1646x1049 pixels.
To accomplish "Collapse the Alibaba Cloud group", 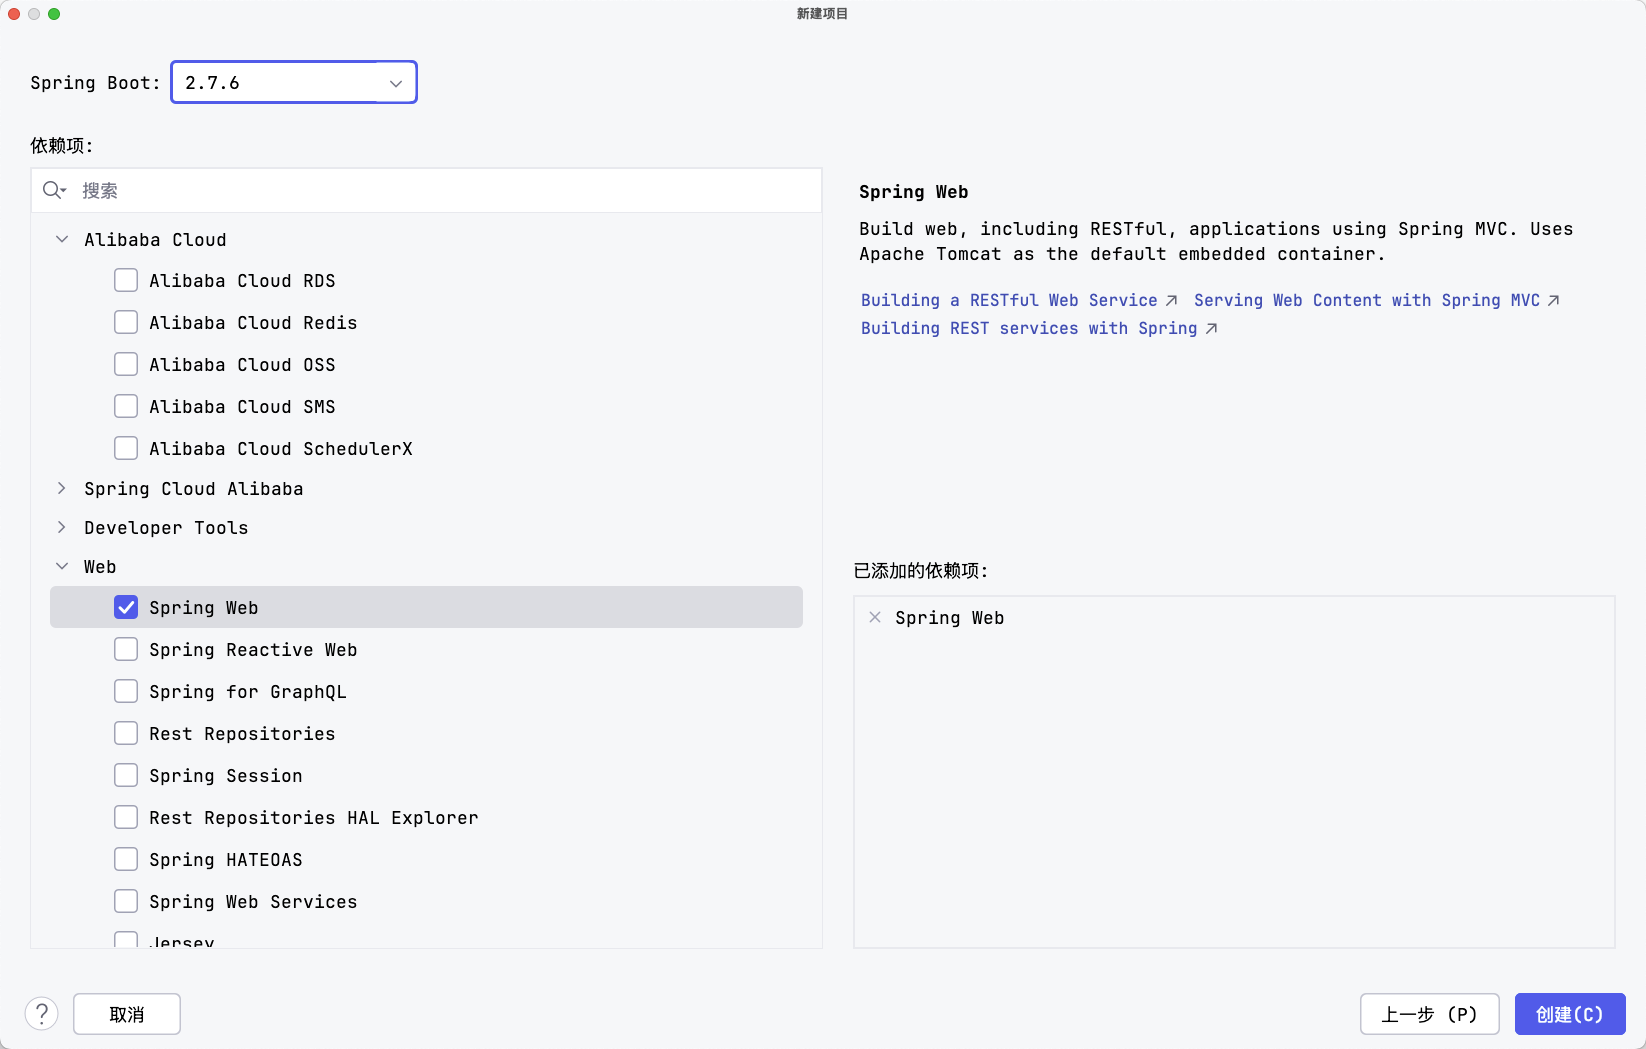I will pyautogui.click(x=62, y=239).
